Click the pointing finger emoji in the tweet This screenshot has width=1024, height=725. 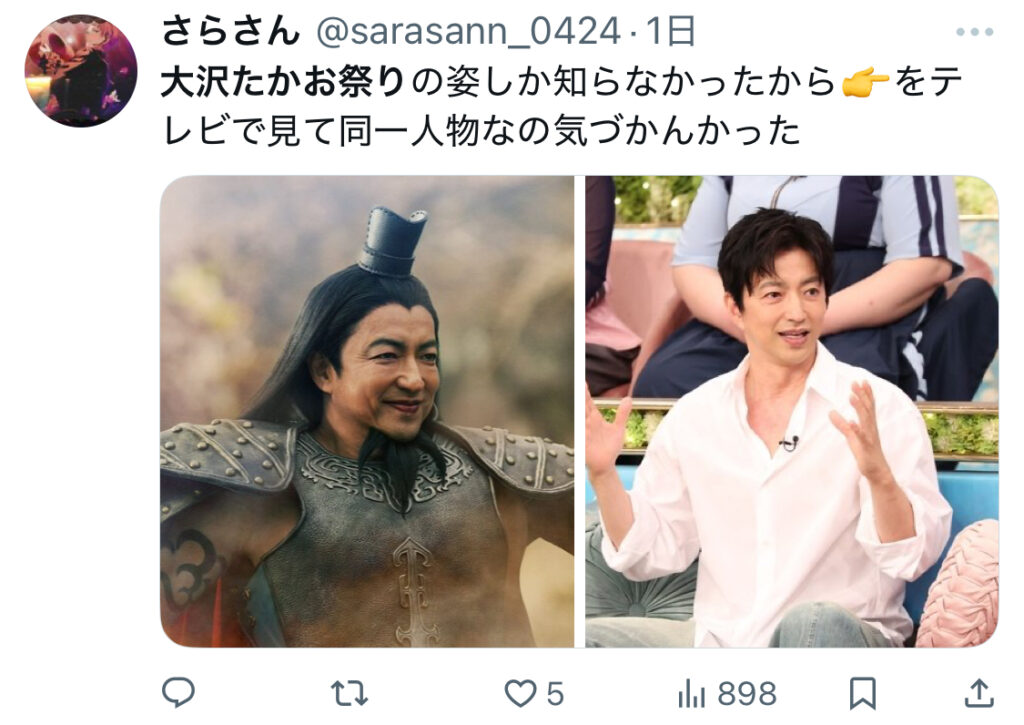[865, 83]
